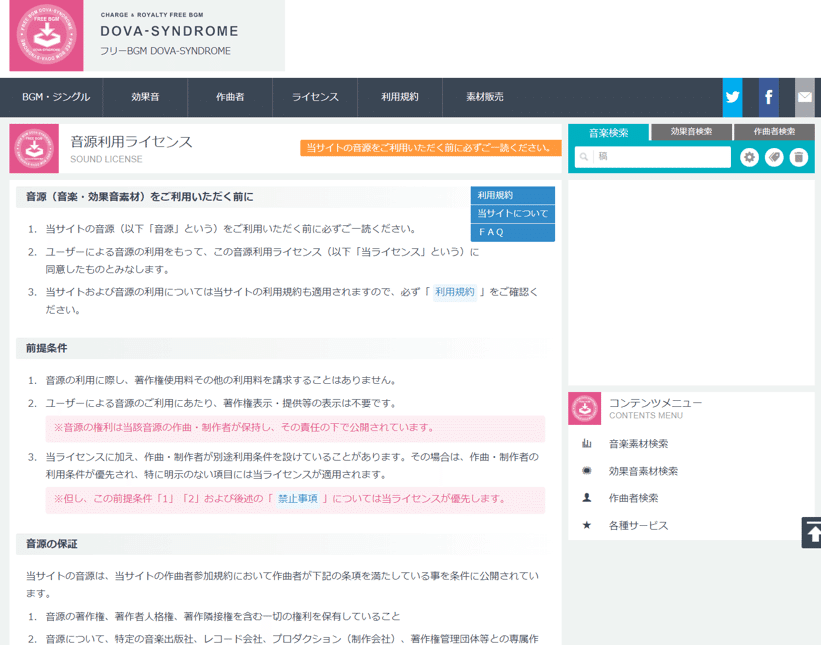821x645 pixels.
Task: Click the pink note ※音源の権利は当該音源
Action: pyautogui.click(x=295, y=428)
